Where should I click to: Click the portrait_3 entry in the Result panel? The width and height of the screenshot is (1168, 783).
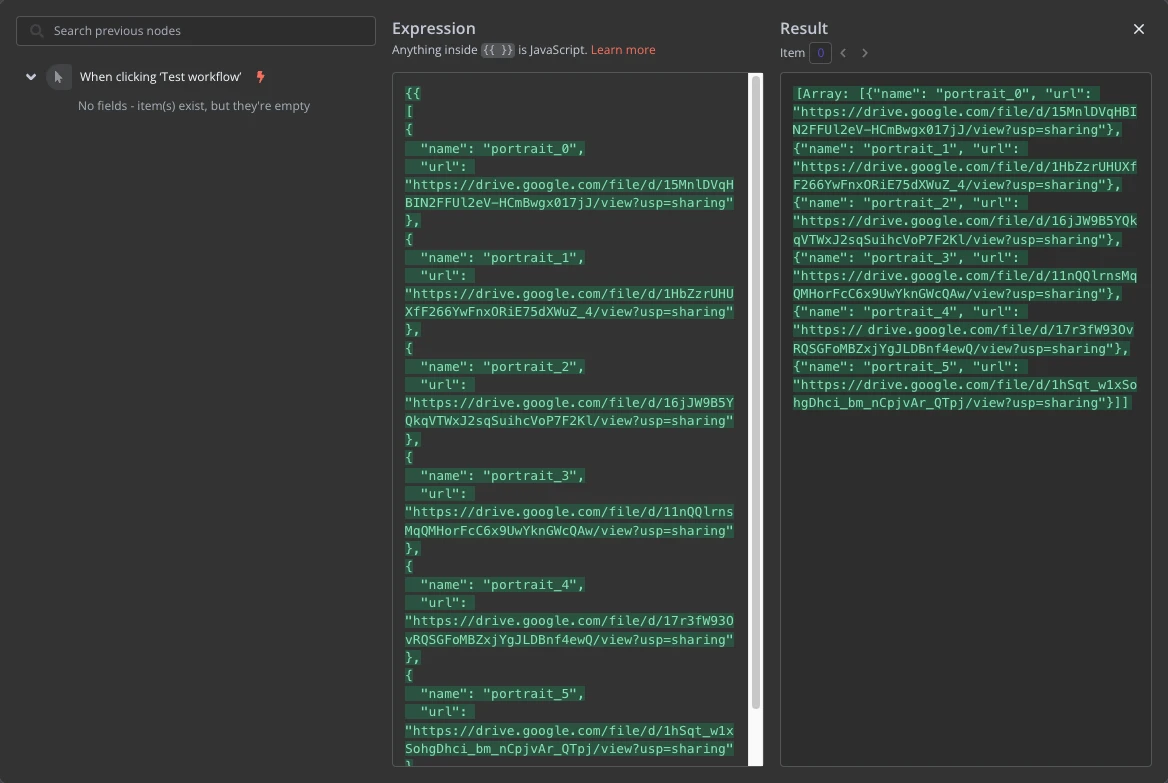click(x=965, y=276)
